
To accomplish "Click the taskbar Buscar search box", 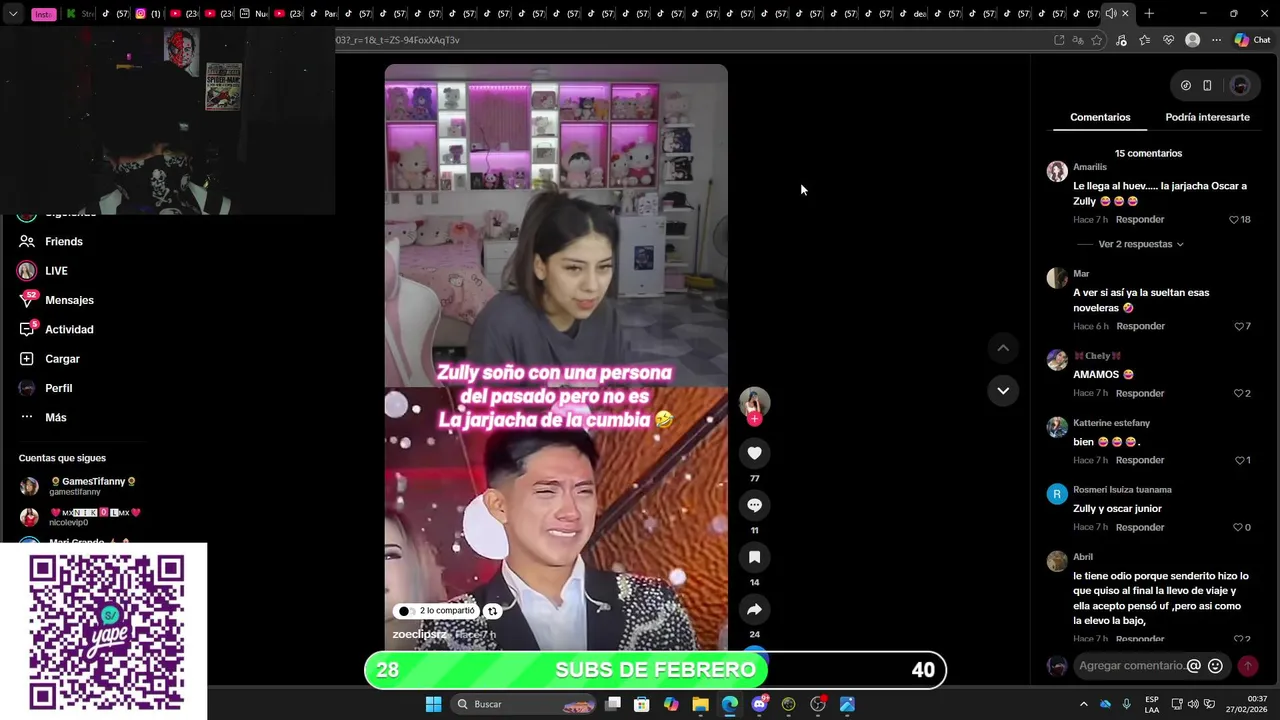I will pyautogui.click(x=524, y=704).
